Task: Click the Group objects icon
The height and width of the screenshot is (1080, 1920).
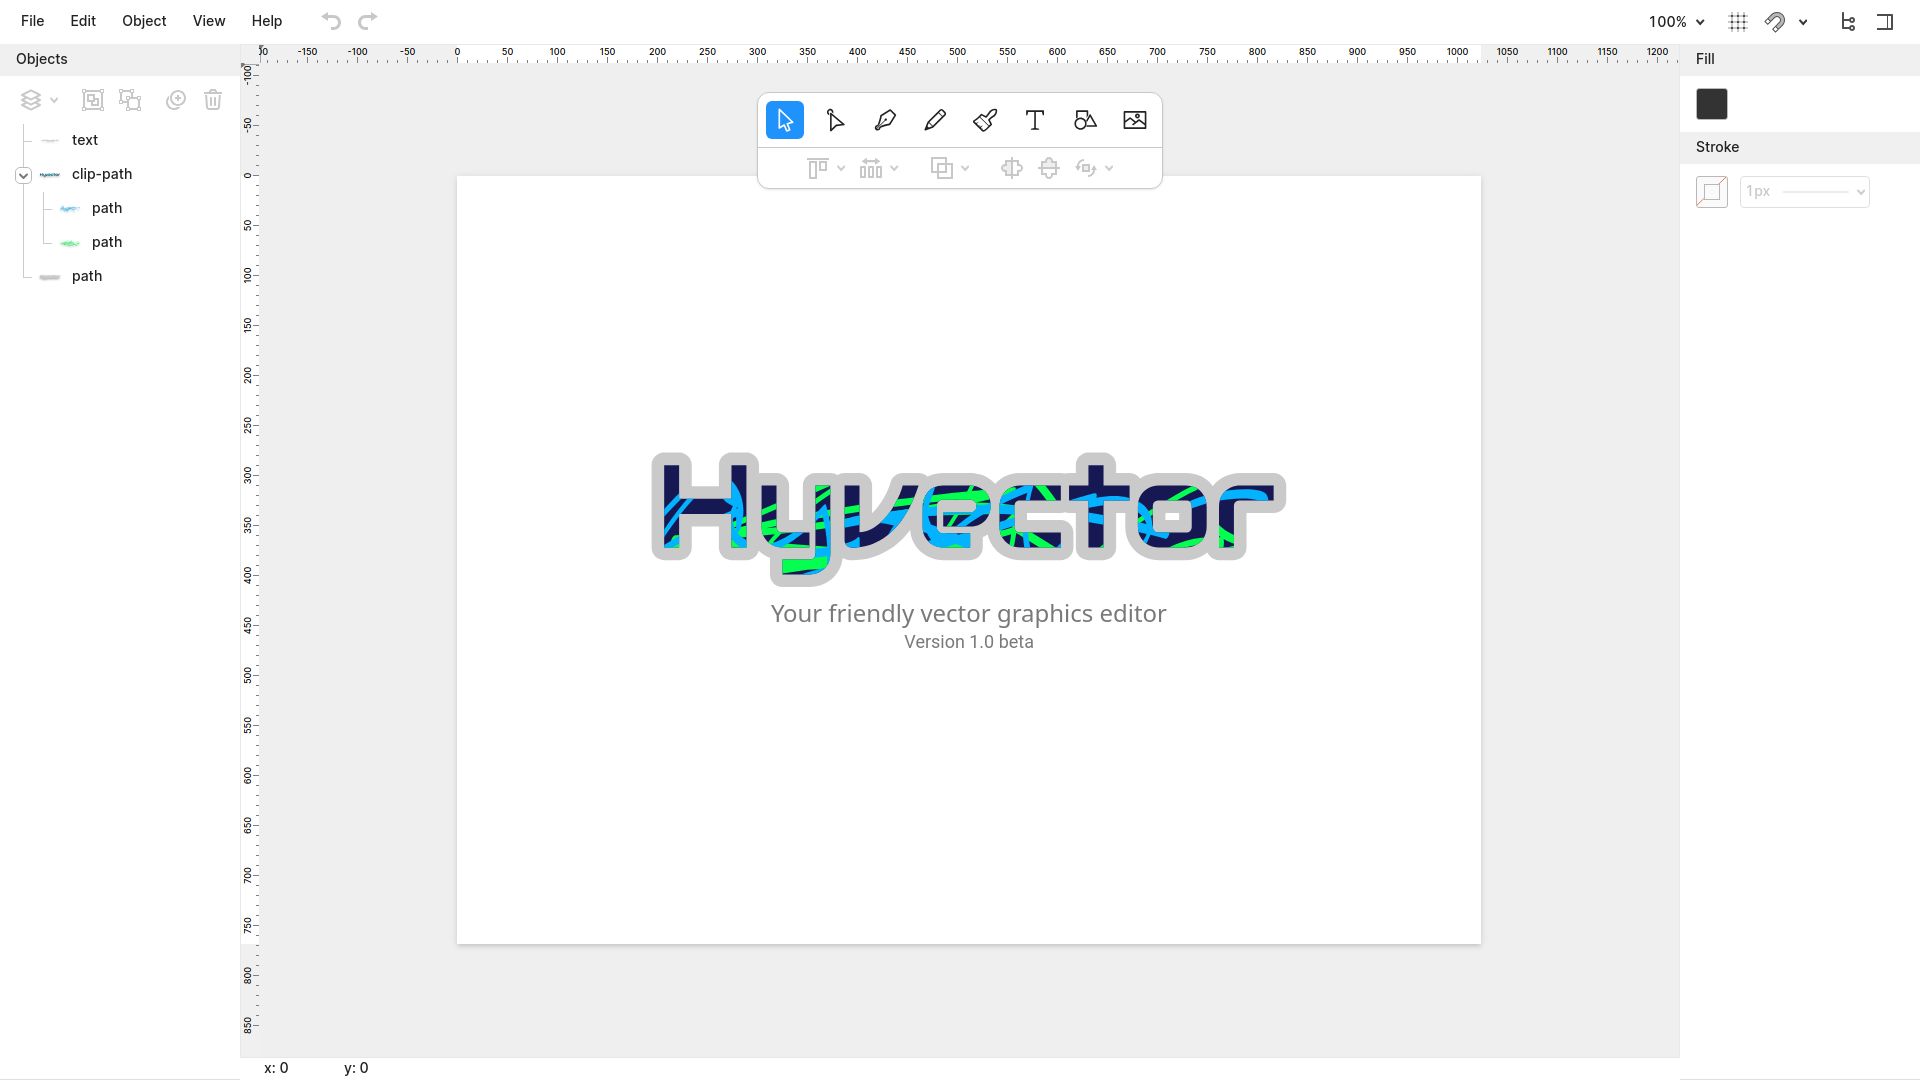Action: click(92, 100)
